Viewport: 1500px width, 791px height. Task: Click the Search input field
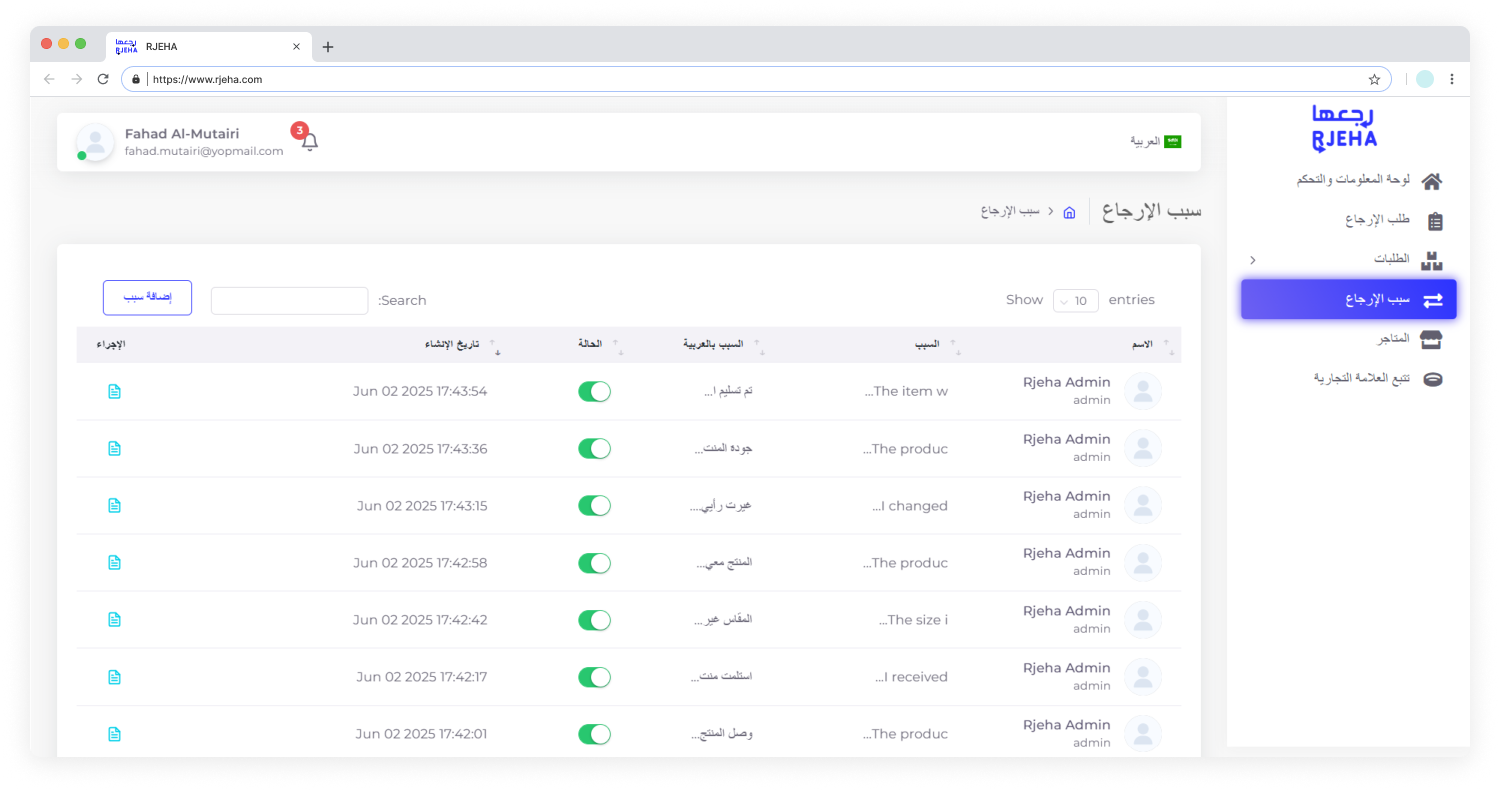289,300
